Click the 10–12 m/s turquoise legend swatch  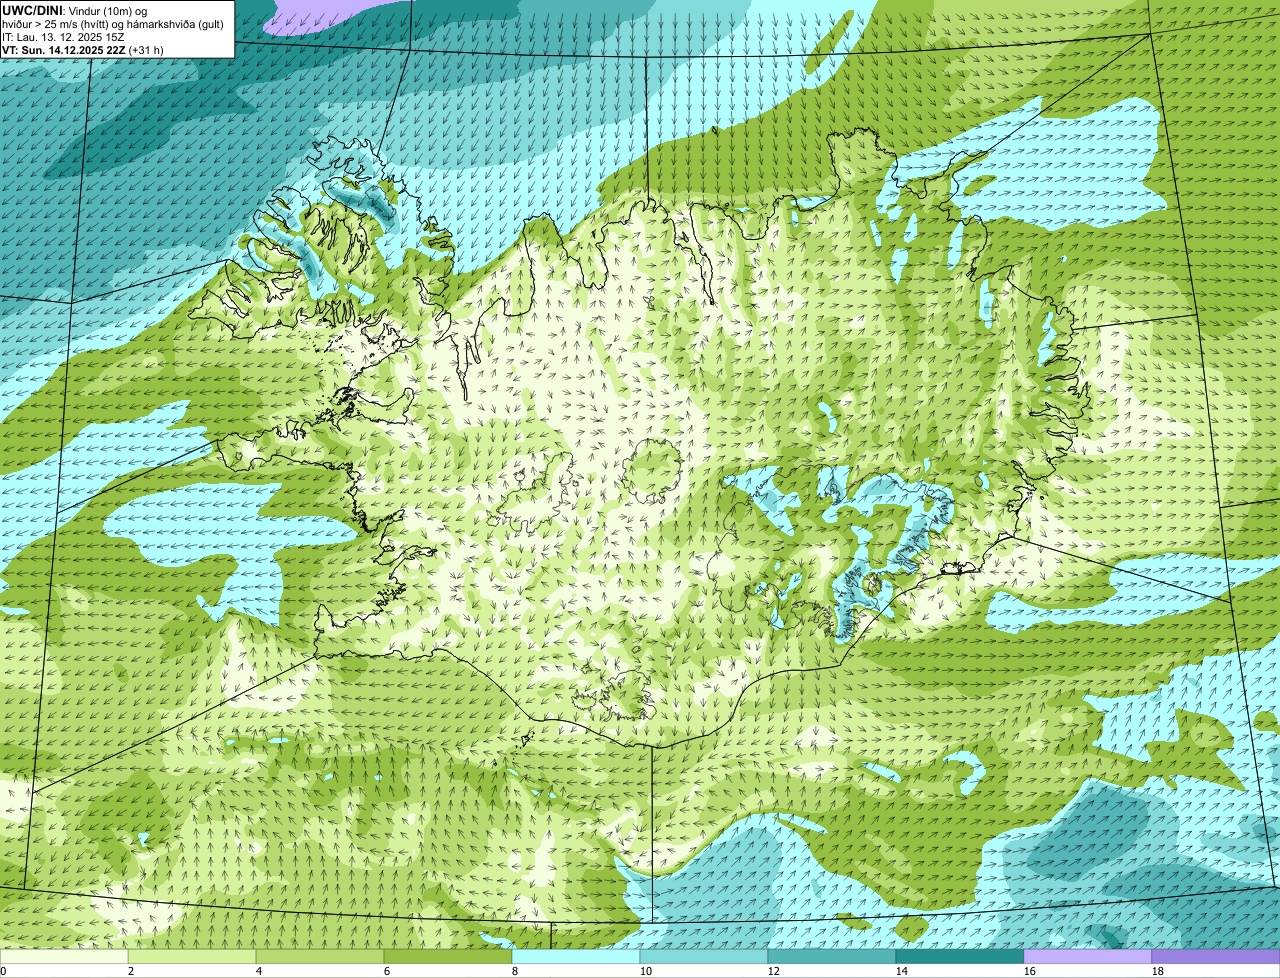704,957
